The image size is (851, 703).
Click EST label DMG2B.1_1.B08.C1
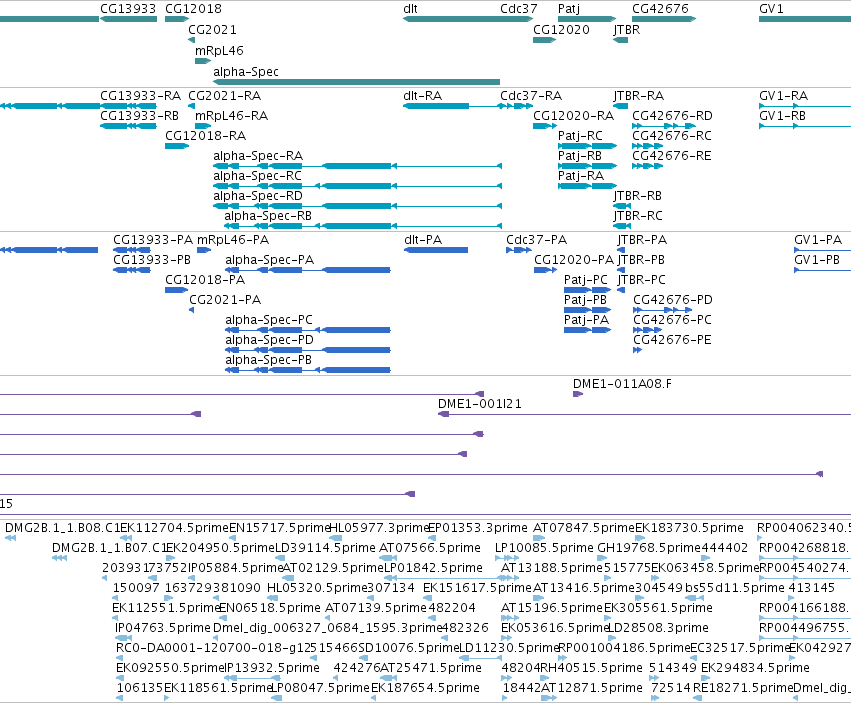(62, 528)
